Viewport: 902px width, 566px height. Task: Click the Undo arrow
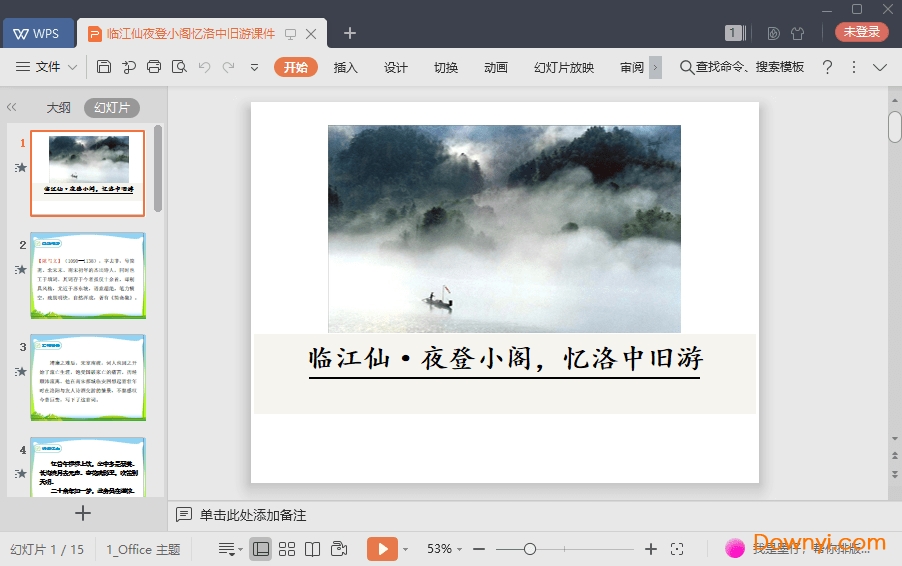204,67
